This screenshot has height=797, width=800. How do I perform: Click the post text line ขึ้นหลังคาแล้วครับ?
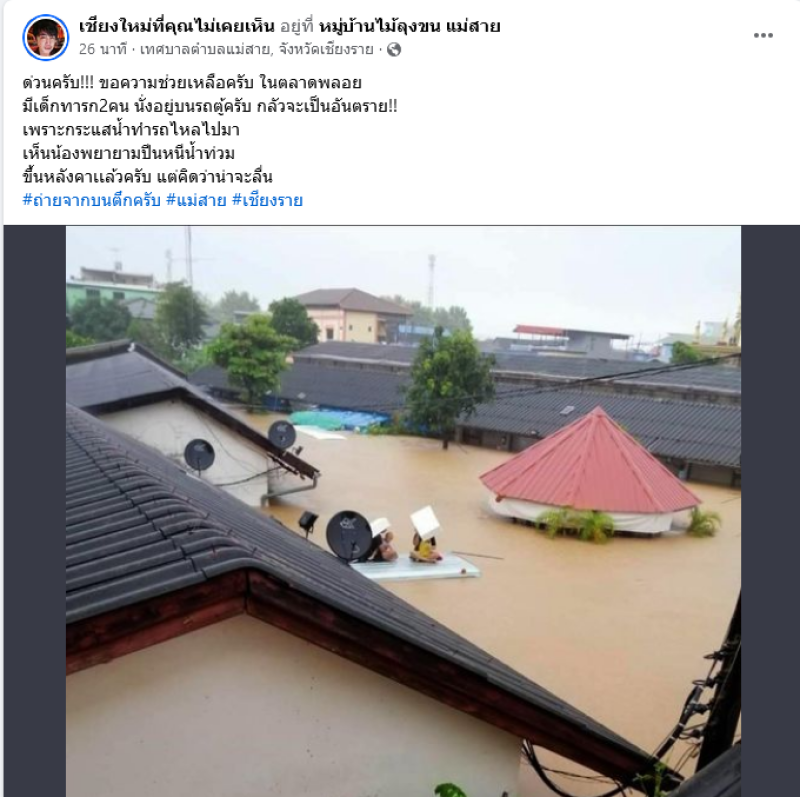pyautogui.click(x=147, y=177)
